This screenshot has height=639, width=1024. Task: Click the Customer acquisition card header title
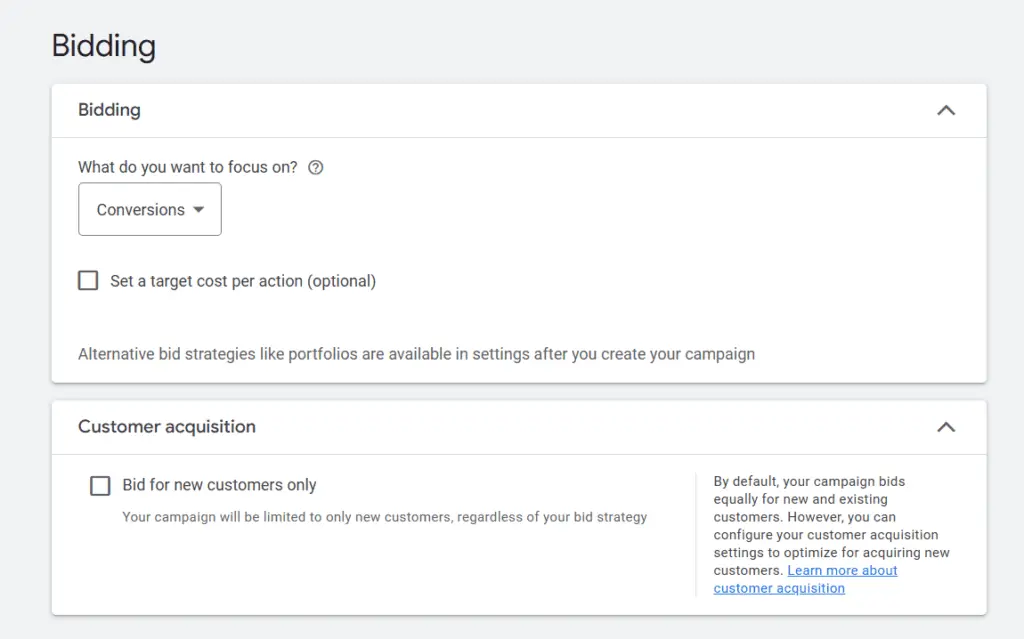point(167,427)
